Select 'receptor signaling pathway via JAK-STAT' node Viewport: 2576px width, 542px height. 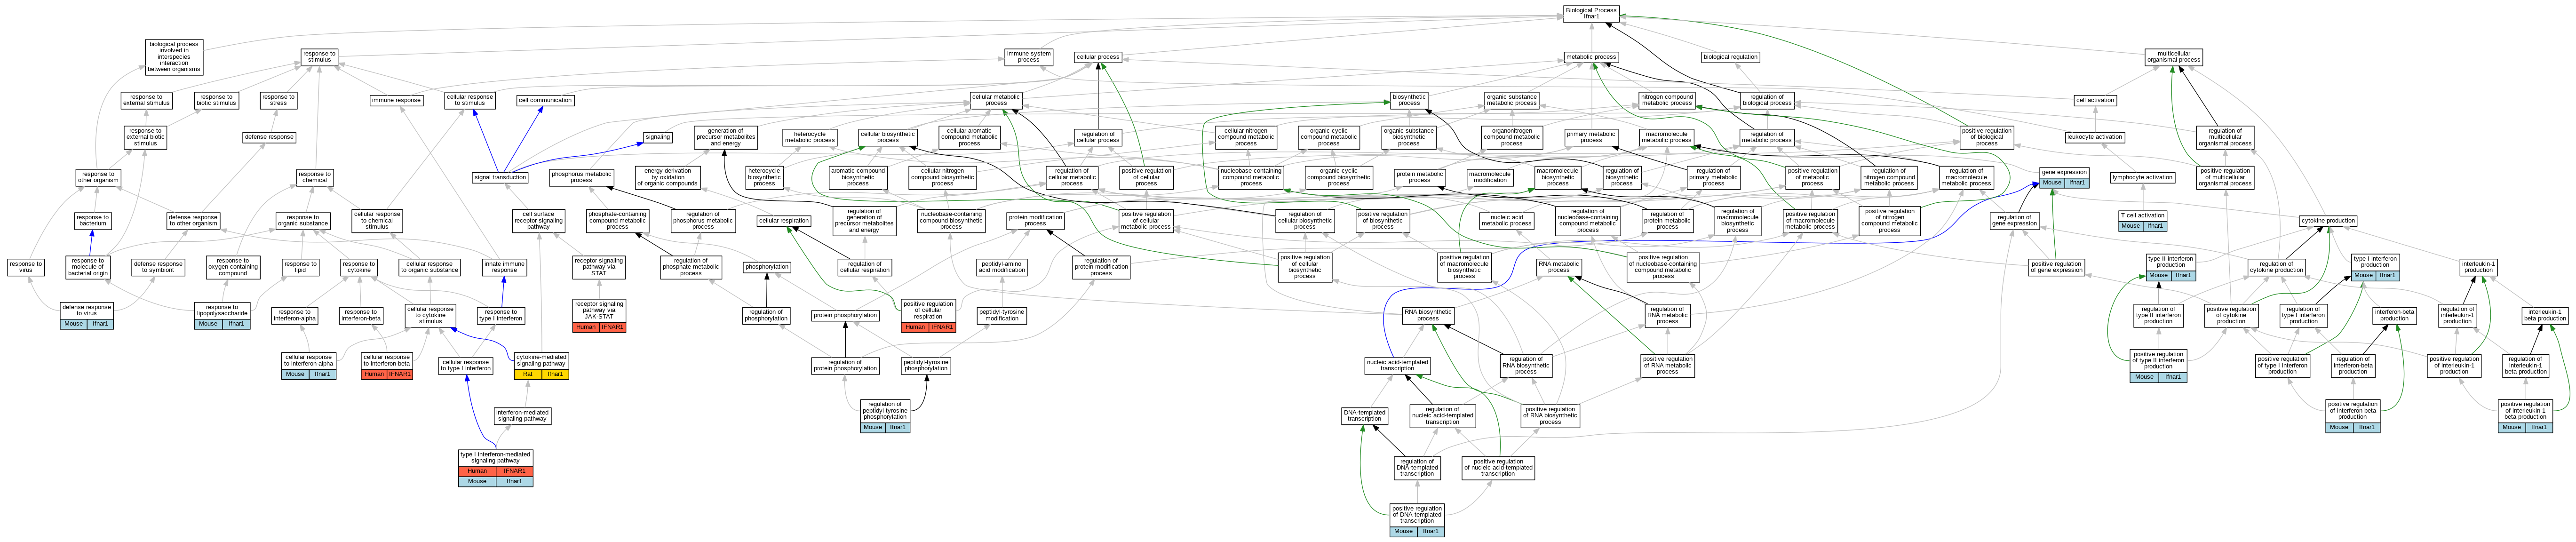(x=599, y=315)
